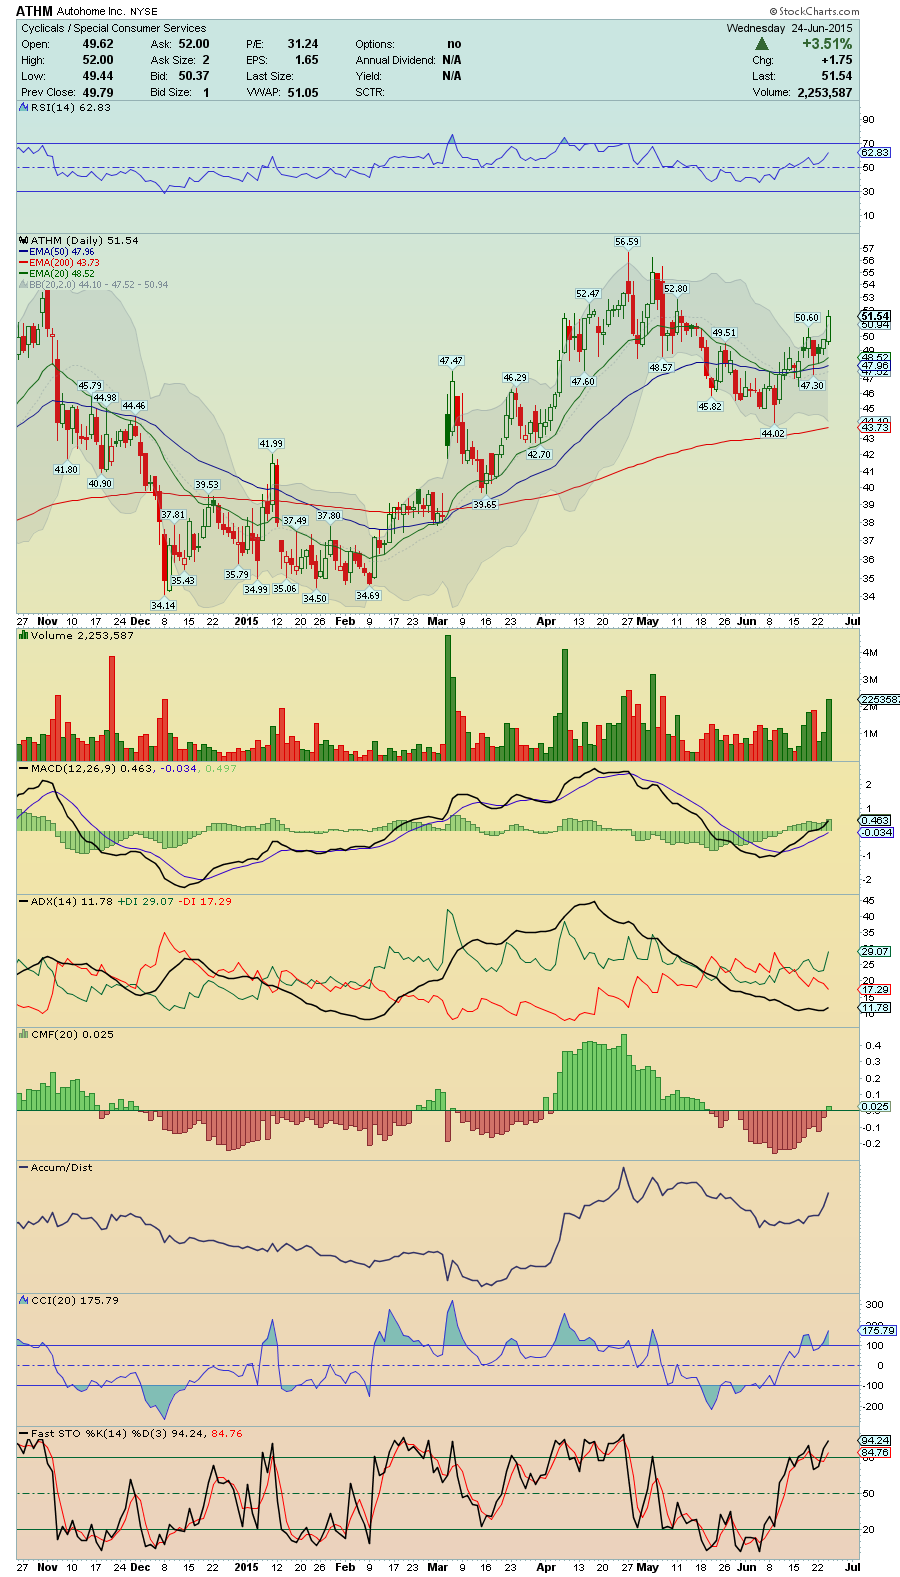Click the Accum/Dist panel icon
900x1577 pixels.
(x=23, y=1168)
